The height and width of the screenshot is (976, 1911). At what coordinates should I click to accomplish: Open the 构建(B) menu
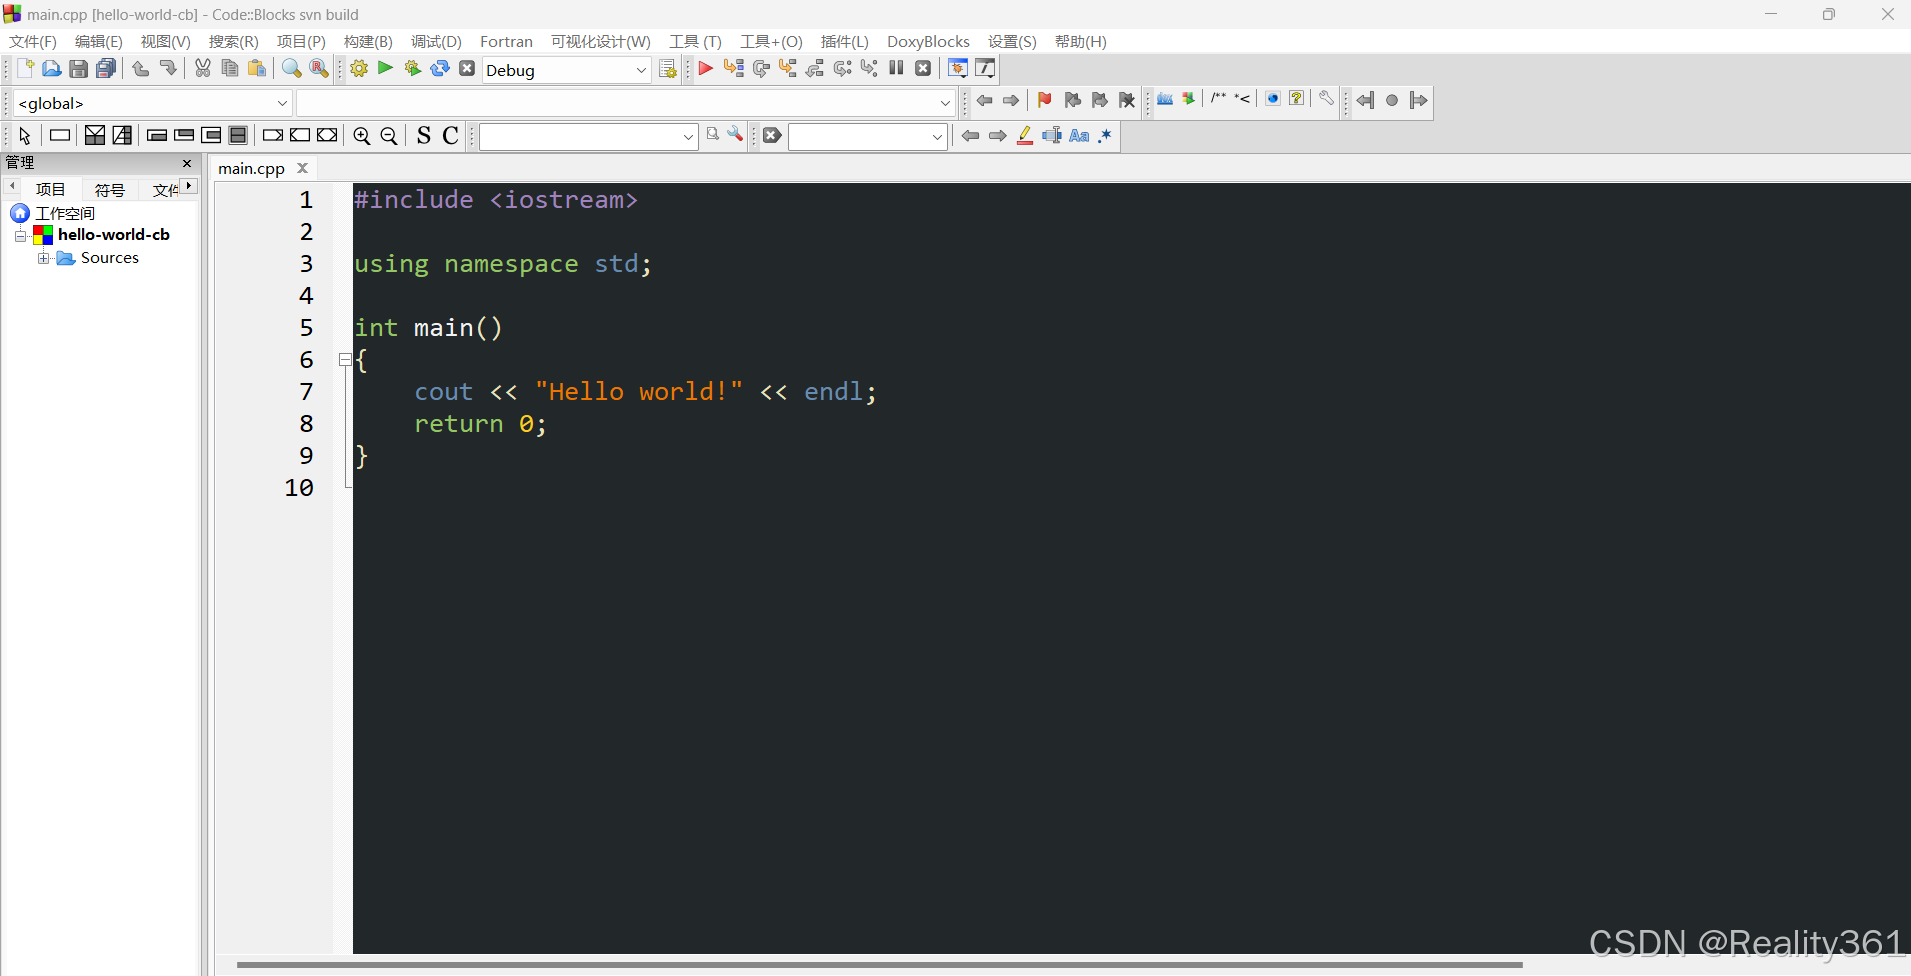368,42
